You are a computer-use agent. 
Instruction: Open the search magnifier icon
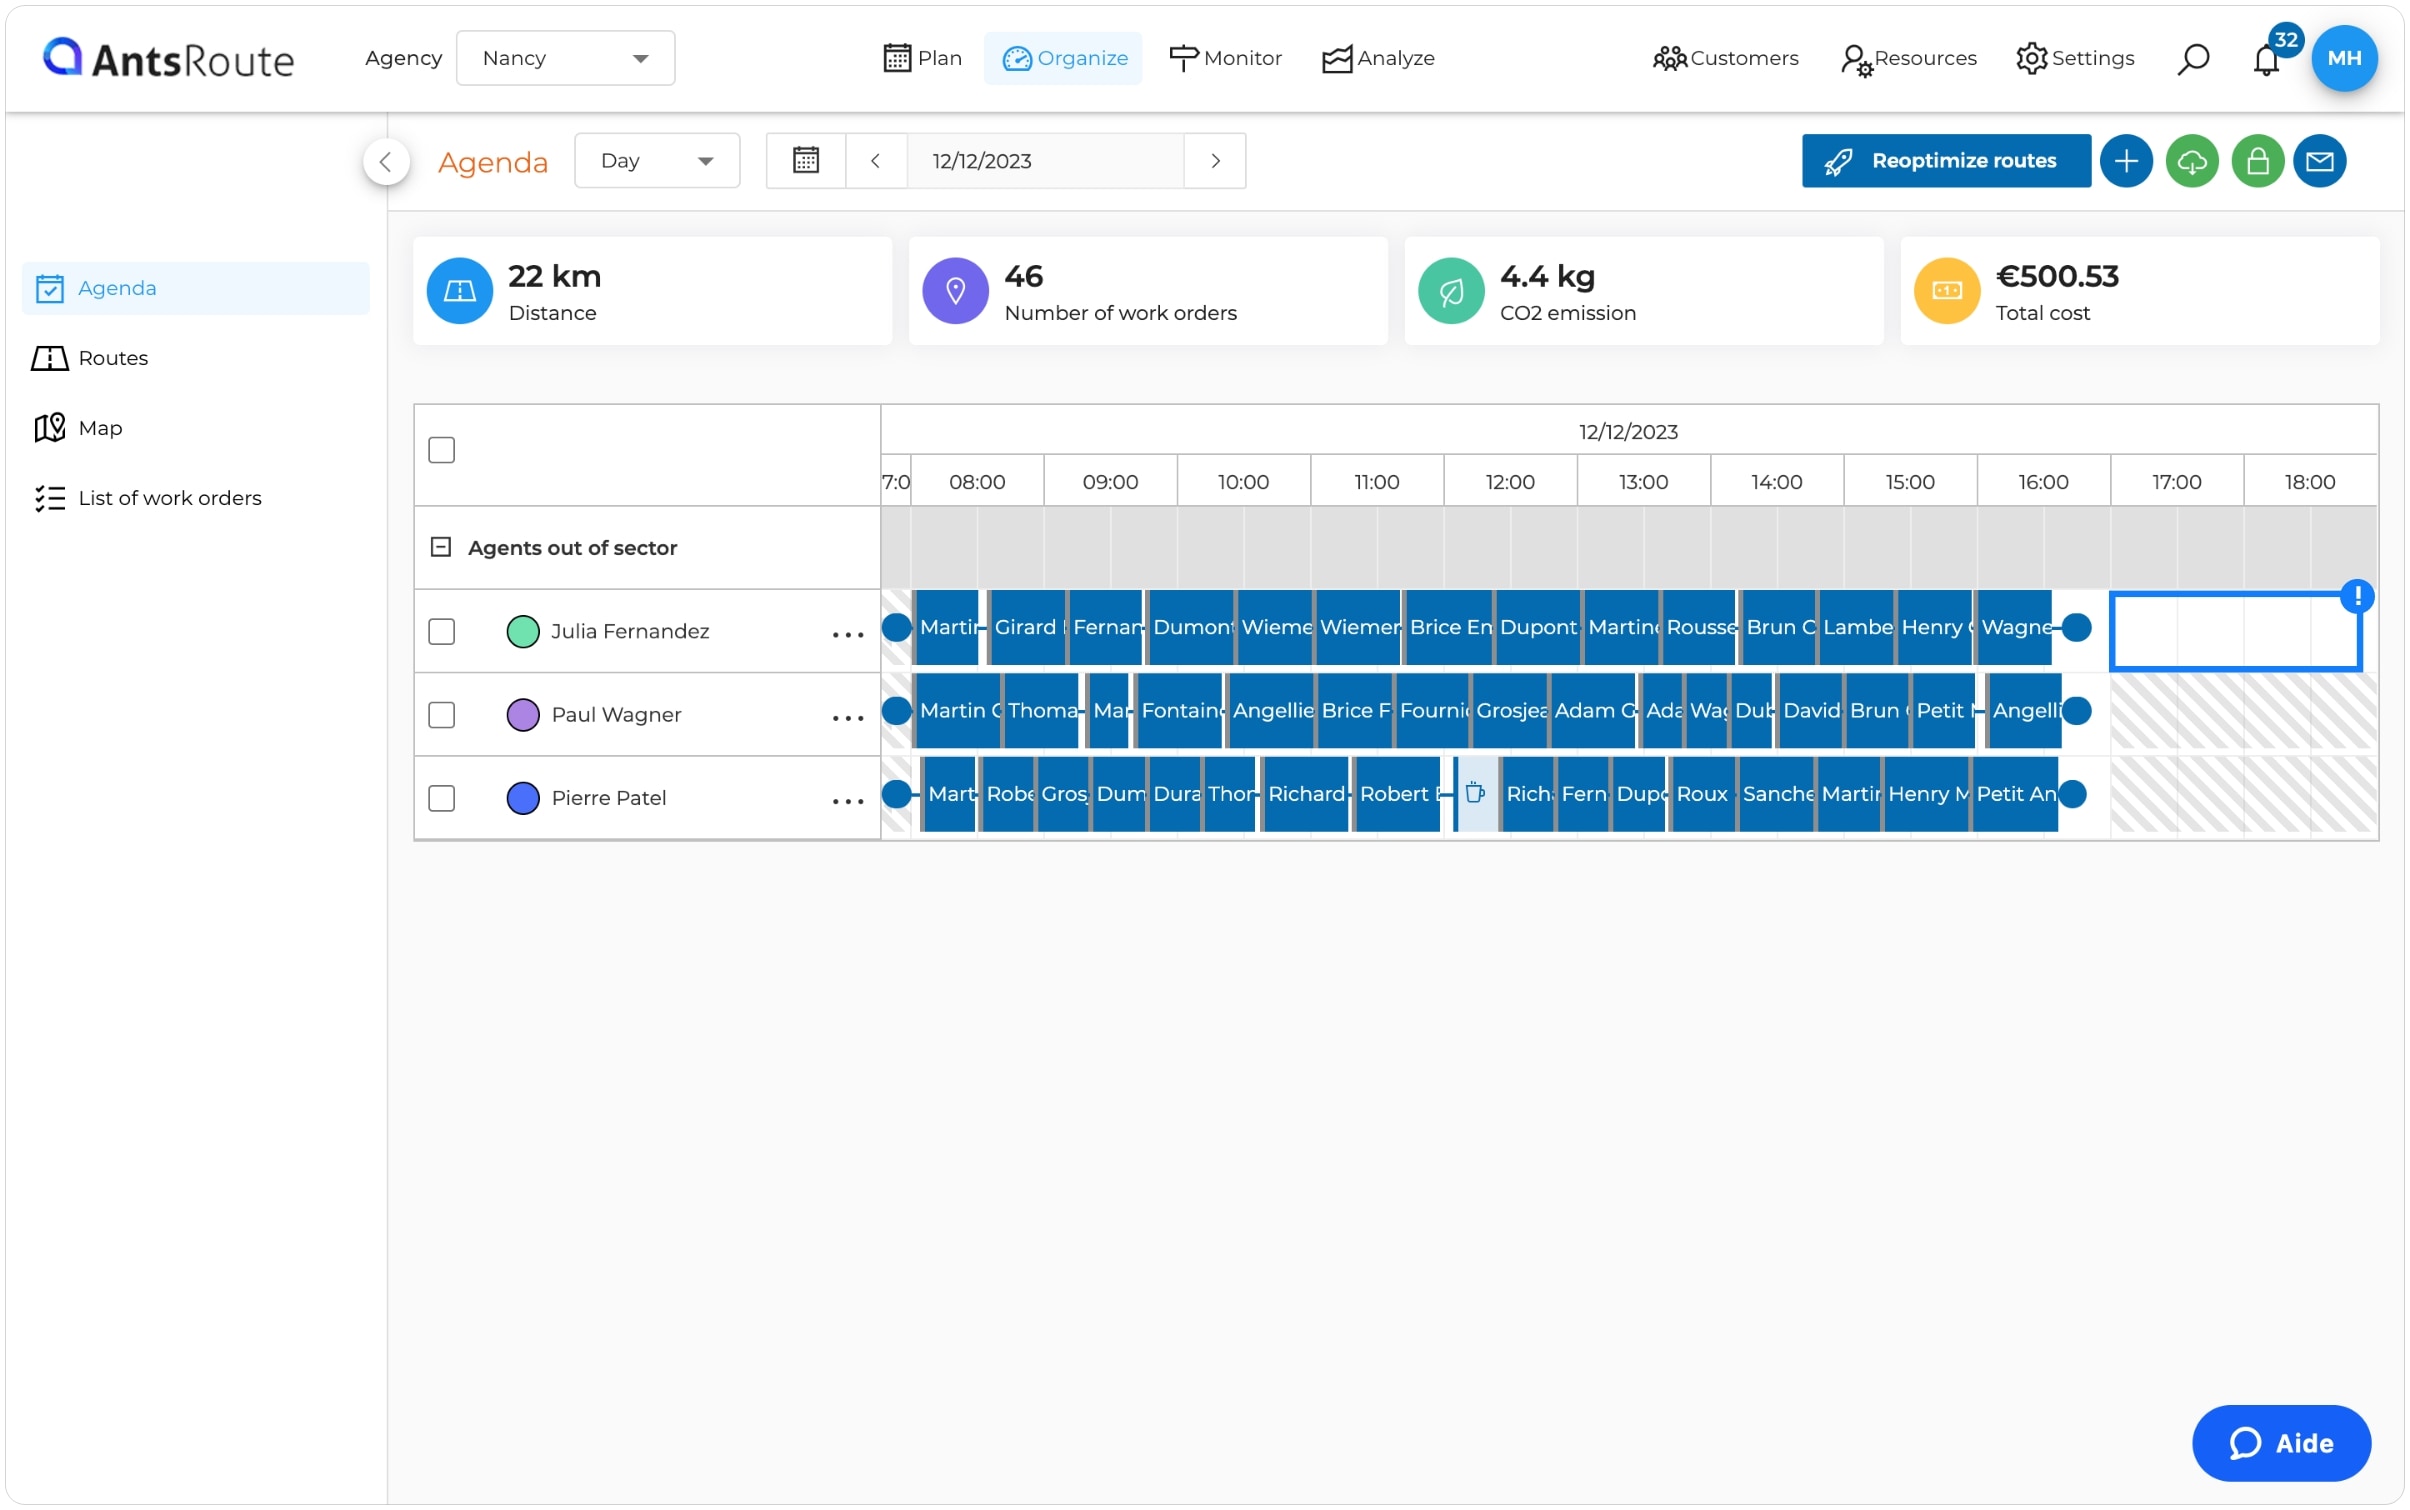[2192, 58]
